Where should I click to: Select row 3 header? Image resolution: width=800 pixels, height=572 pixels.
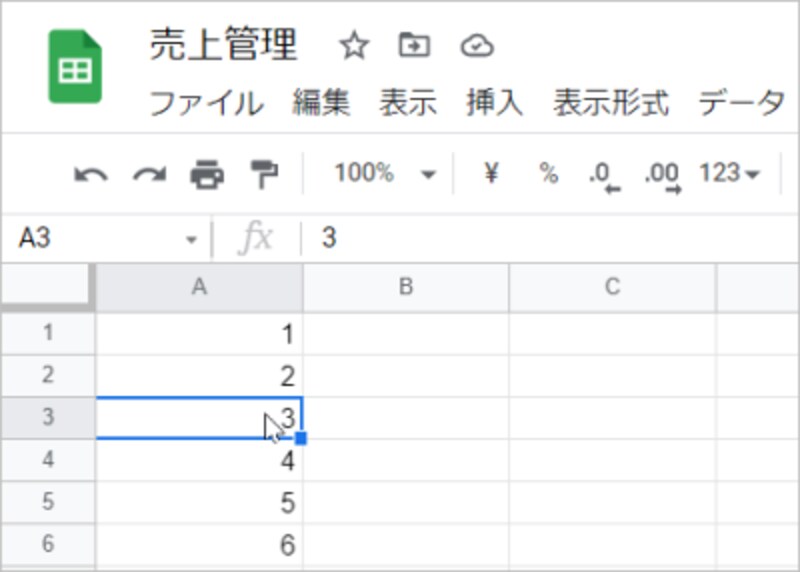point(48,417)
